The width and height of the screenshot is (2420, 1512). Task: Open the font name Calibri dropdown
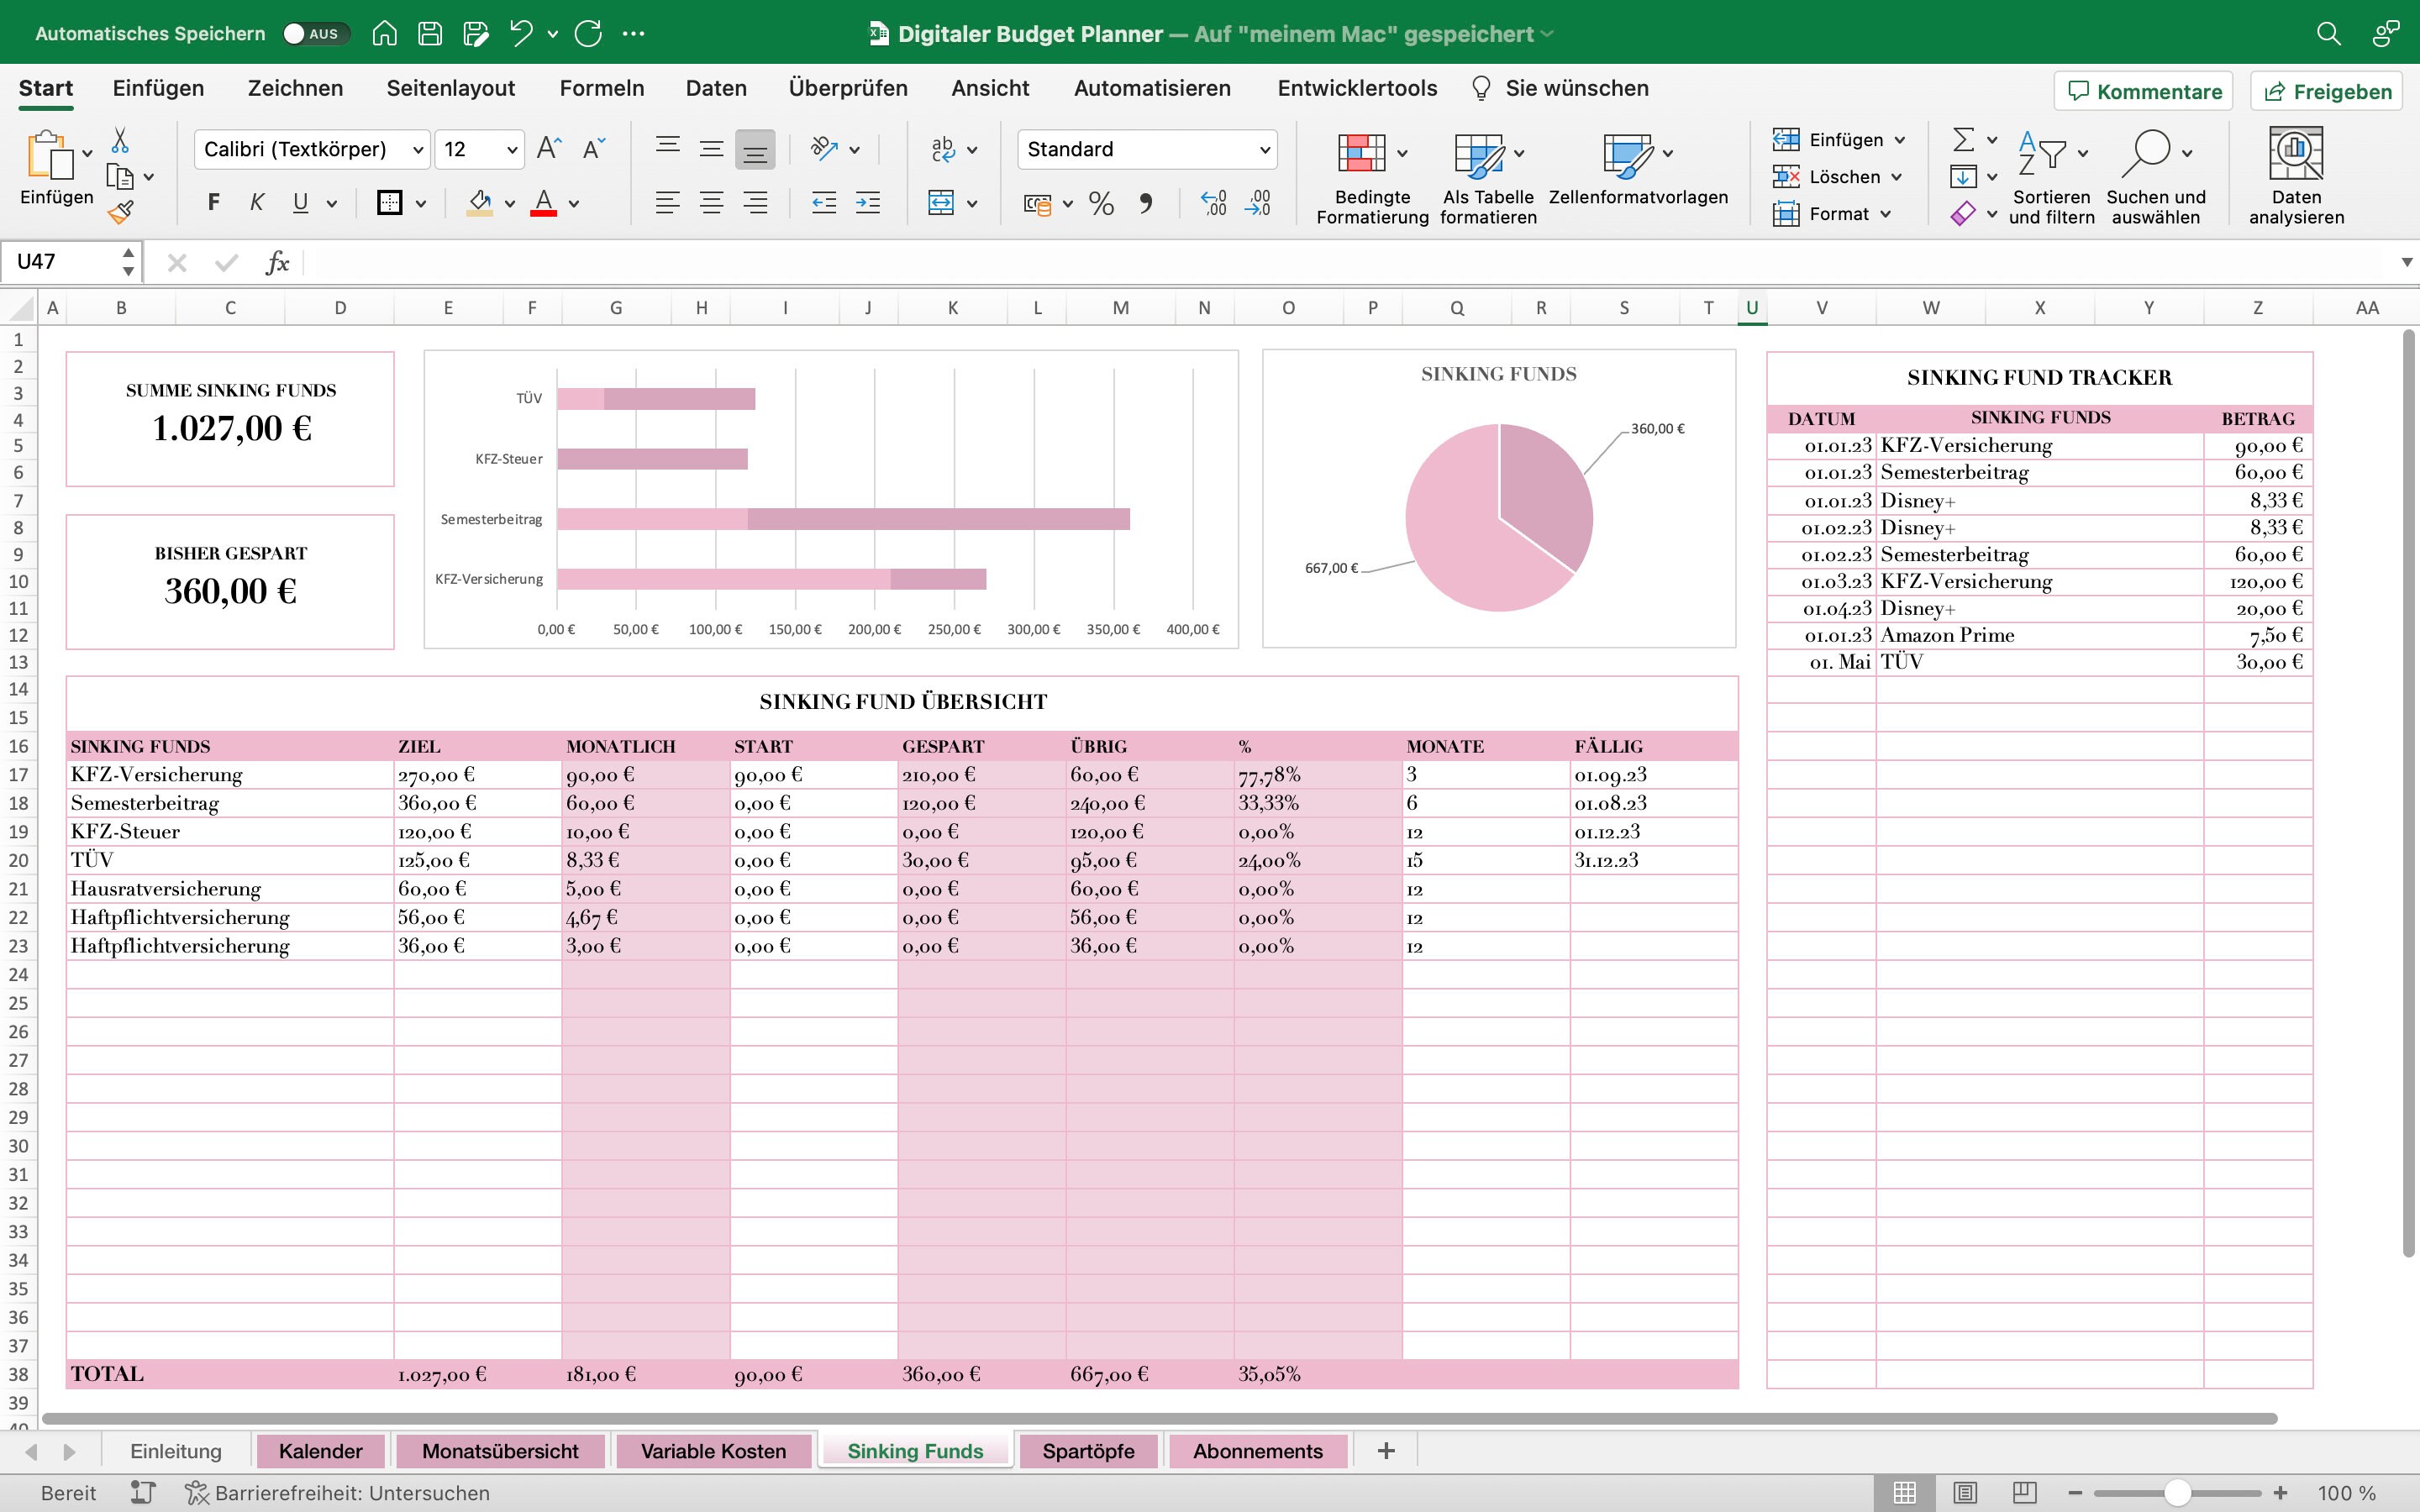(x=418, y=150)
